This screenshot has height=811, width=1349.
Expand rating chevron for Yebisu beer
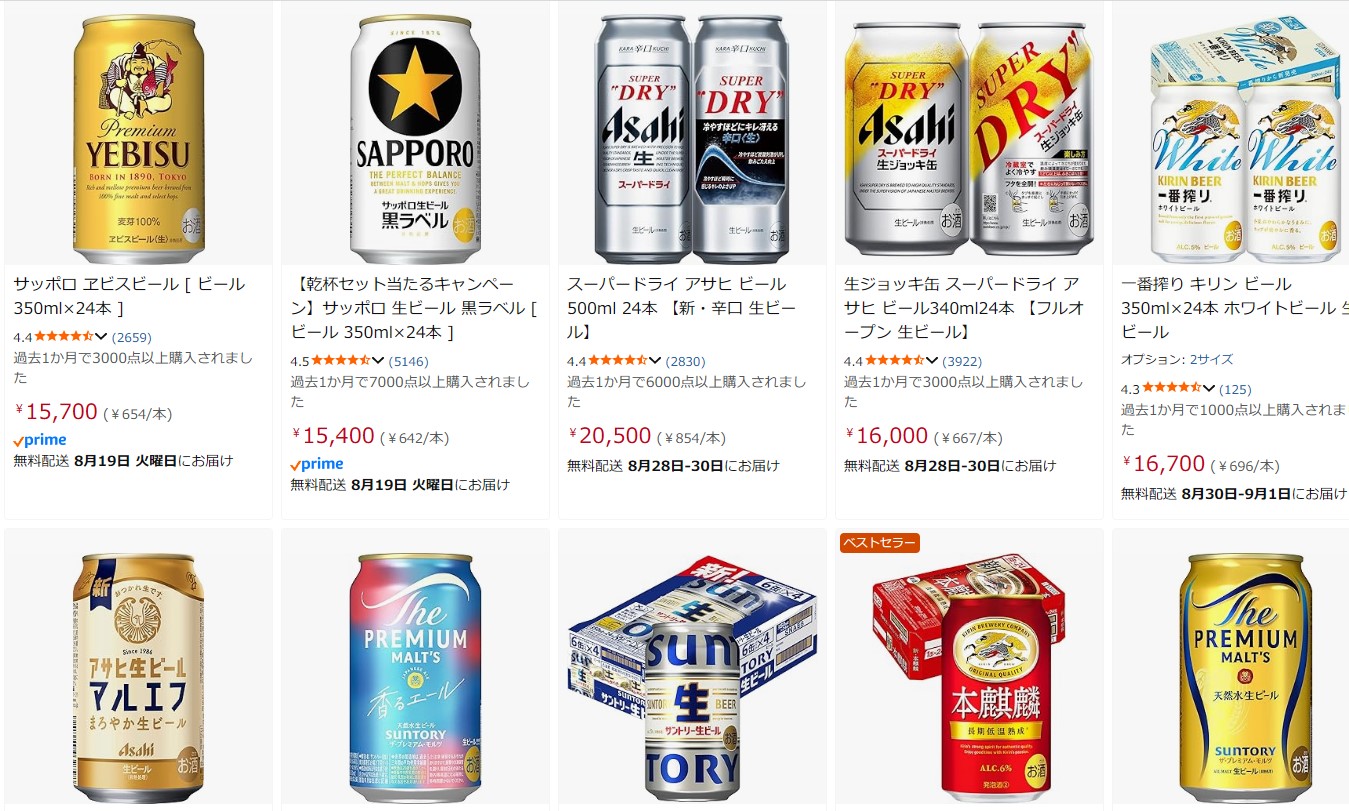point(100,336)
